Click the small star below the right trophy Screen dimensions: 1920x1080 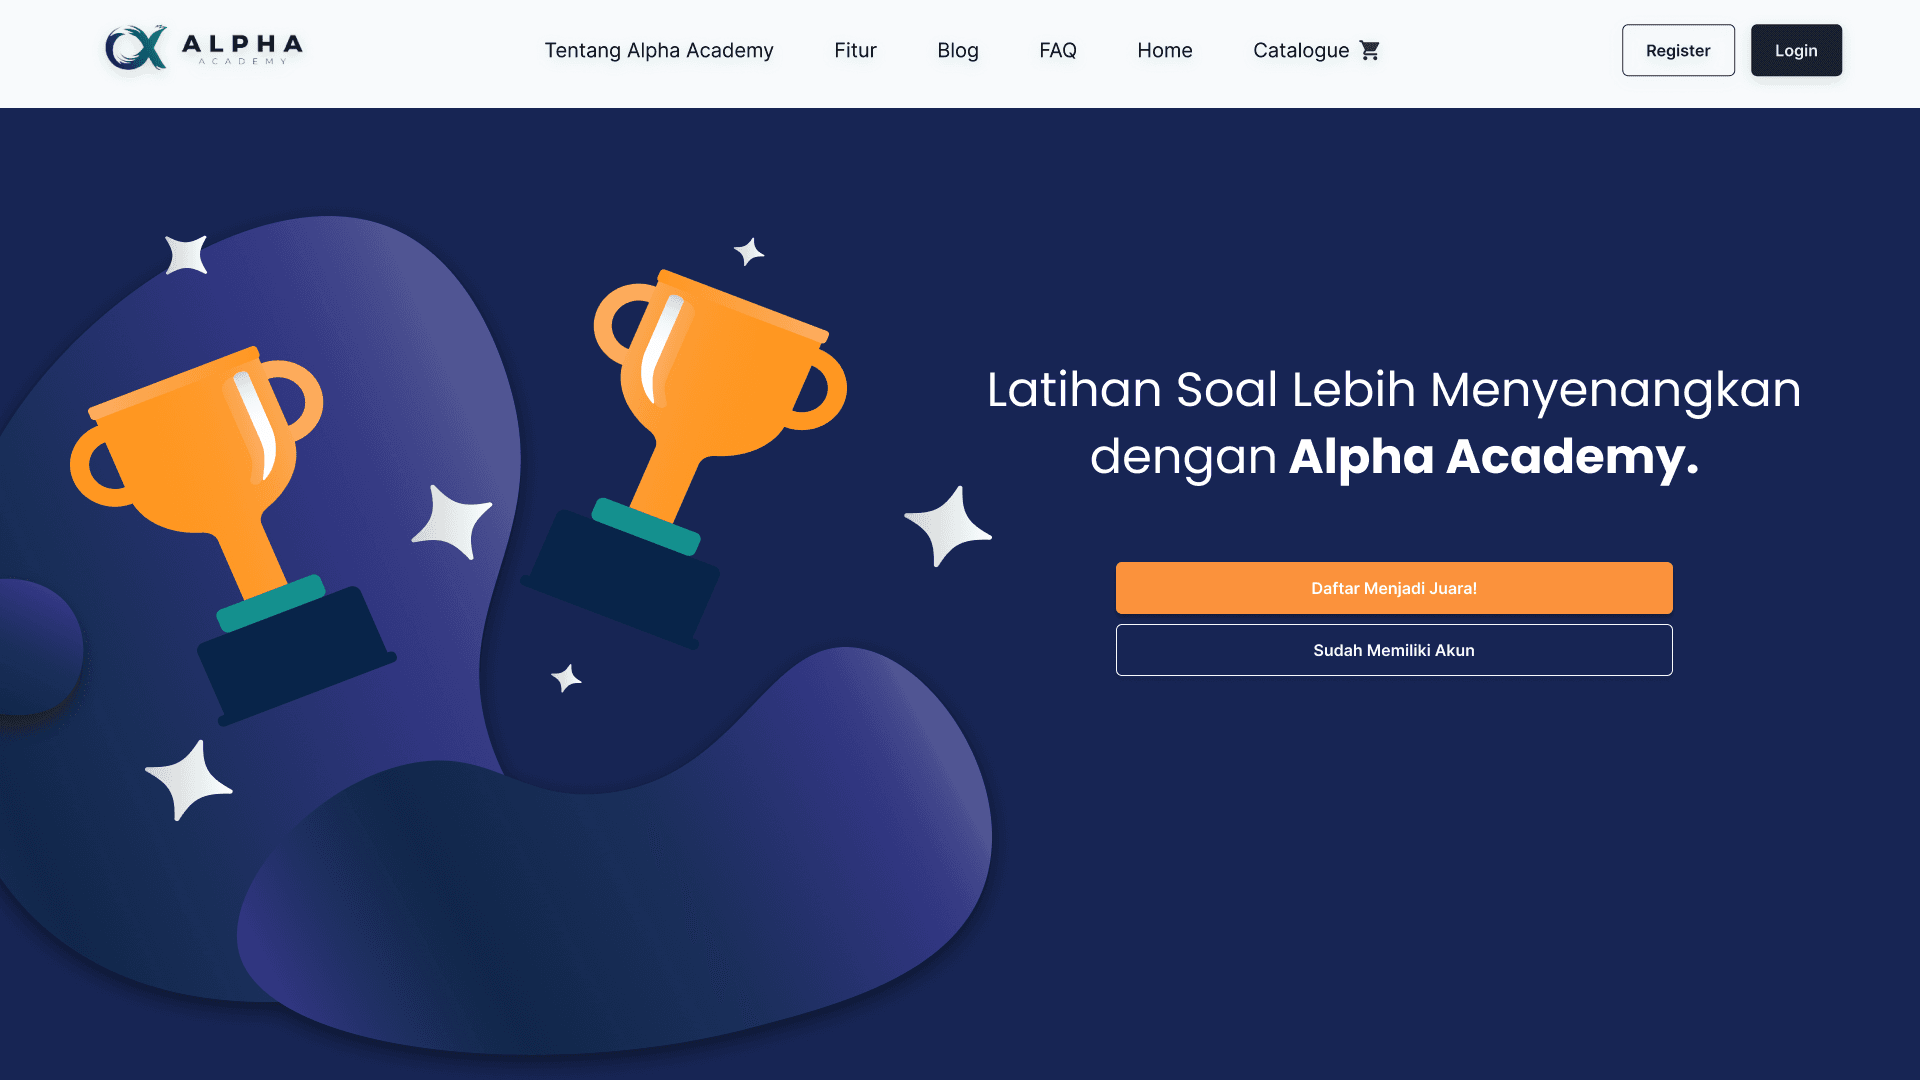pos(566,678)
